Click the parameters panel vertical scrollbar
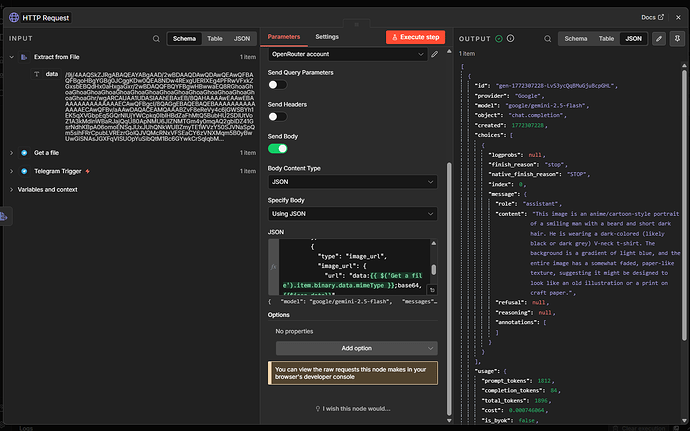The width and height of the screenshot is (690, 431). 447,150
